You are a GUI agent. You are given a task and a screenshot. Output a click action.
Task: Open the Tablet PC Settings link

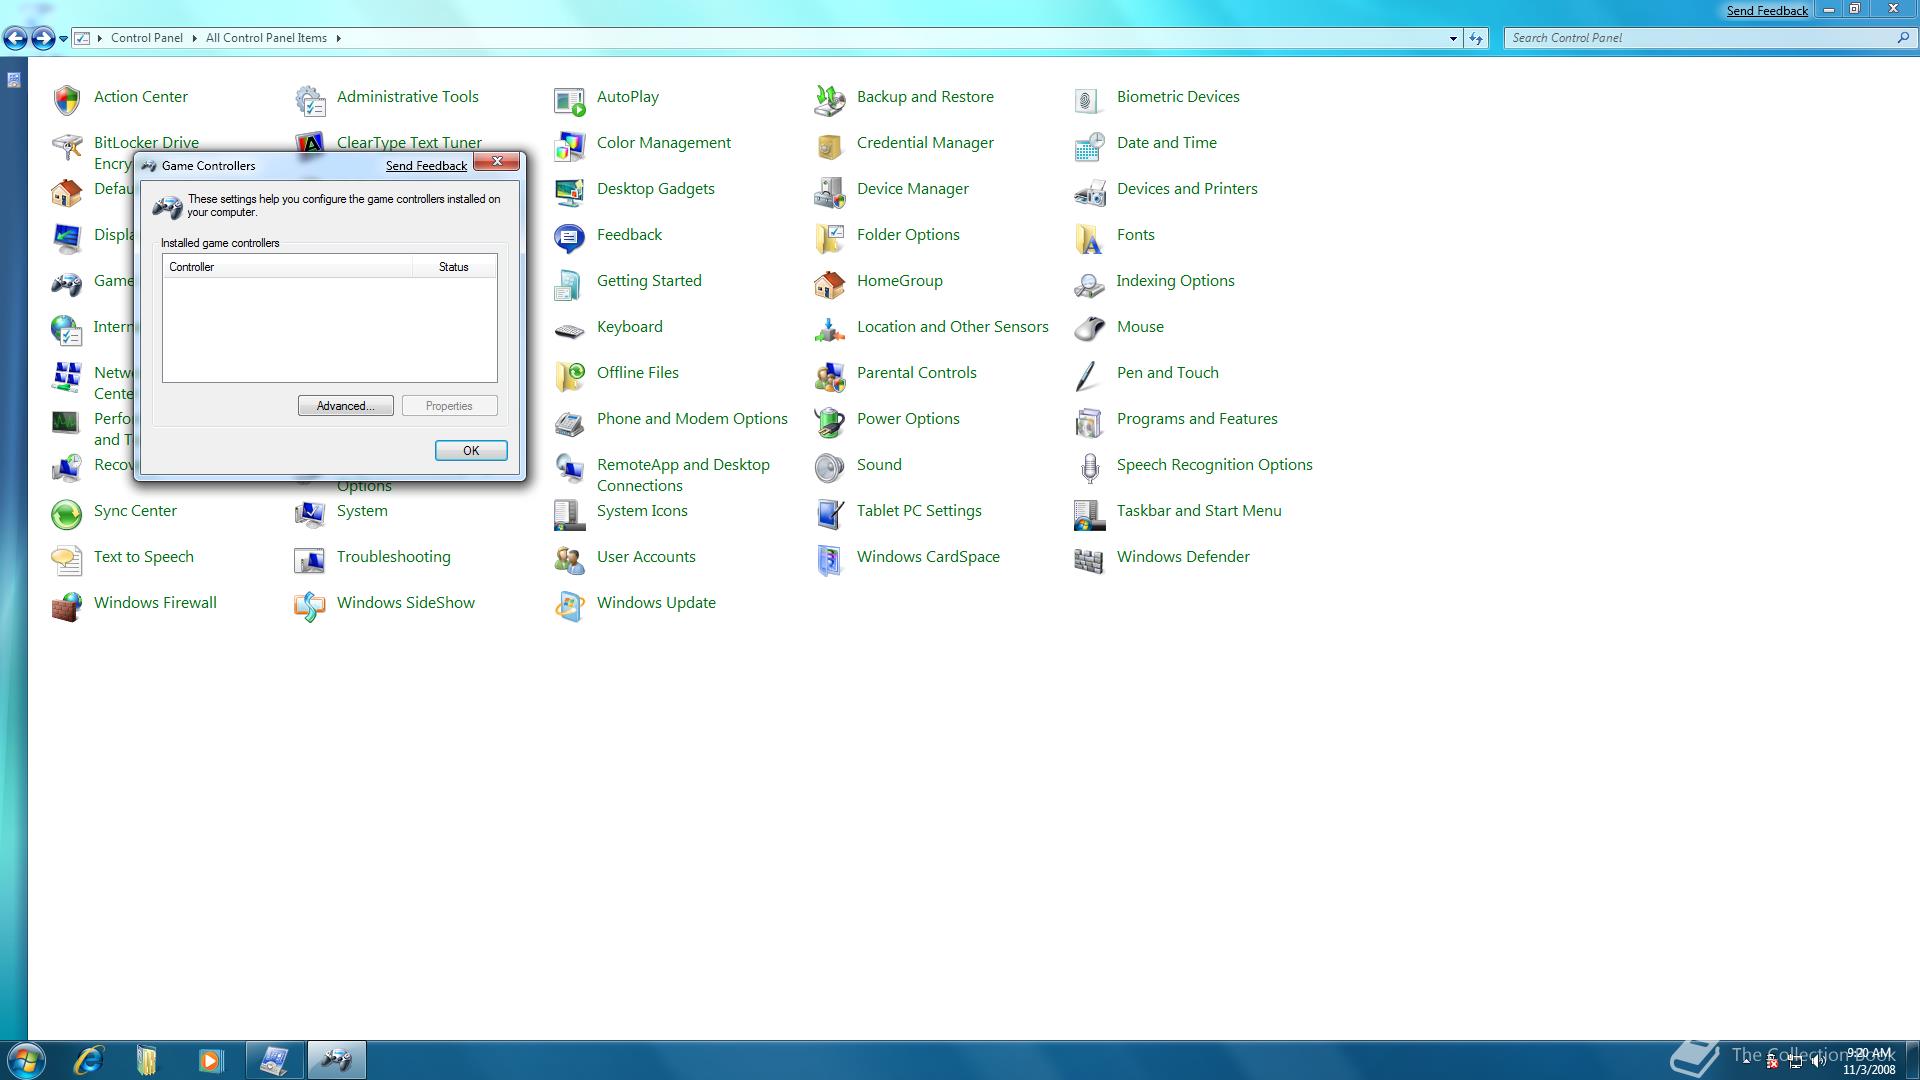click(x=919, y=511)
